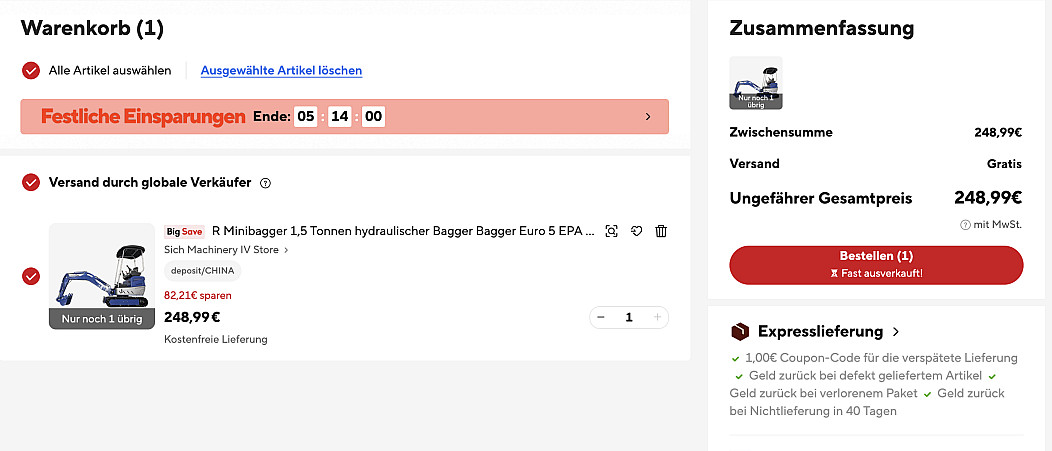The image size is (1052, 451).
Task: Increase quantity with the plus button
Action: pos(657,317)
